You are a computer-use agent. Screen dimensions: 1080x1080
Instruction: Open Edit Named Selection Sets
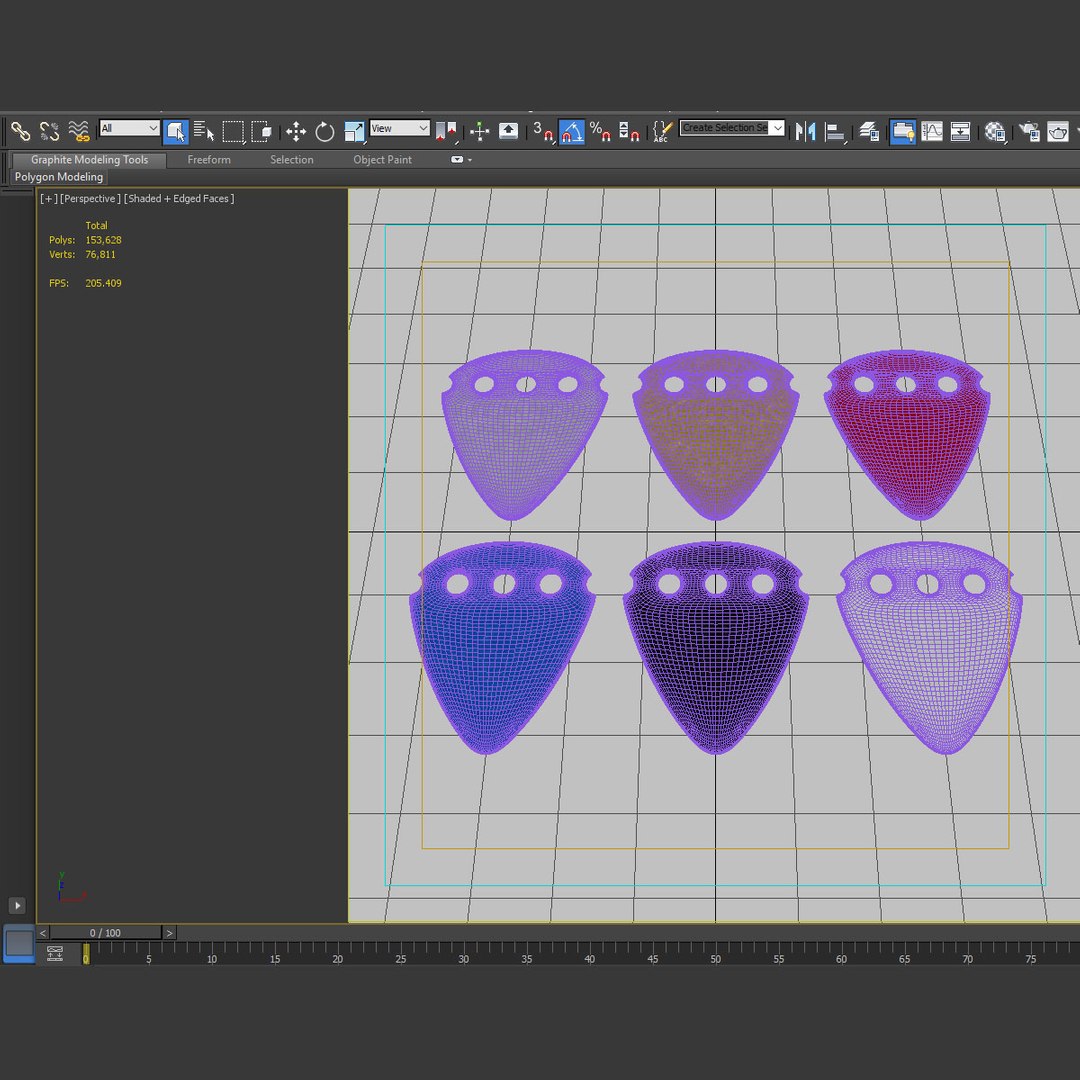click(x=663, y=131)
